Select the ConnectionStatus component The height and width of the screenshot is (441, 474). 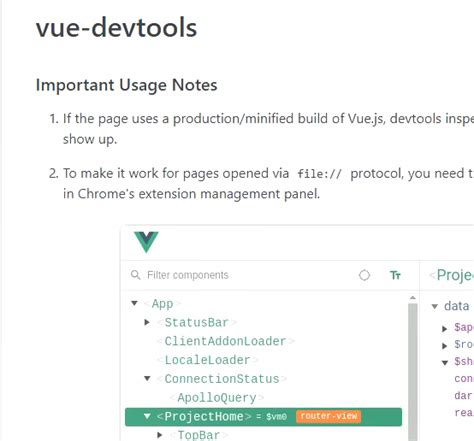222,379
